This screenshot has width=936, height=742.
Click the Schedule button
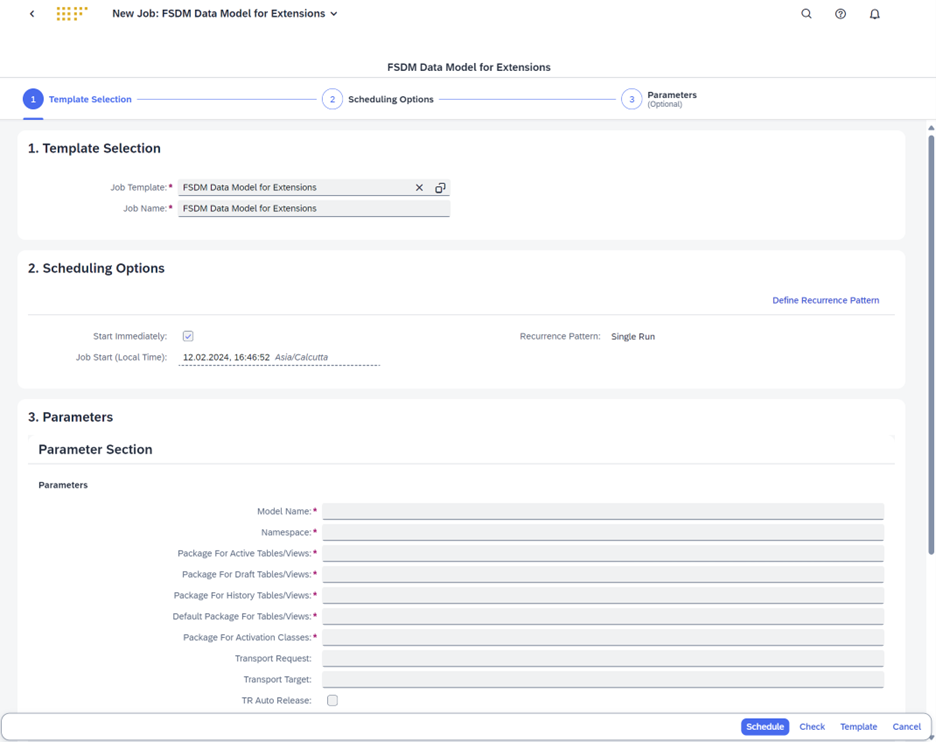[764, 727]
